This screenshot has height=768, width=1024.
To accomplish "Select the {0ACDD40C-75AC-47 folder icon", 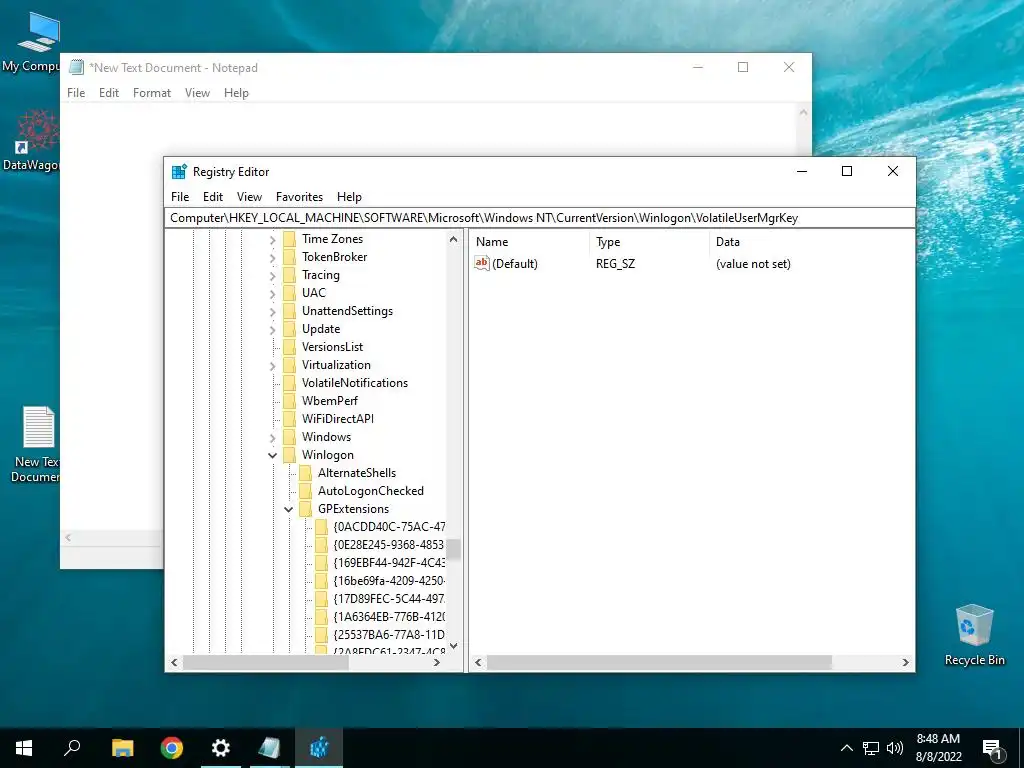I will click(x=321, y=526).
